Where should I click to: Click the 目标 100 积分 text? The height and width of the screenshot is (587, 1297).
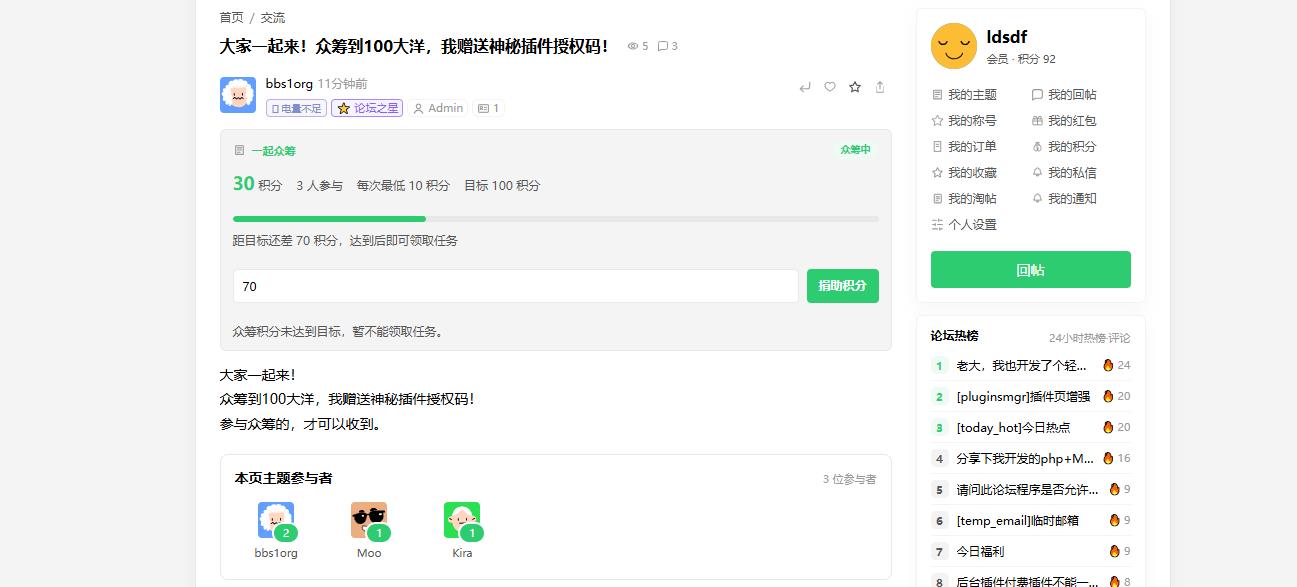(502, 186)
